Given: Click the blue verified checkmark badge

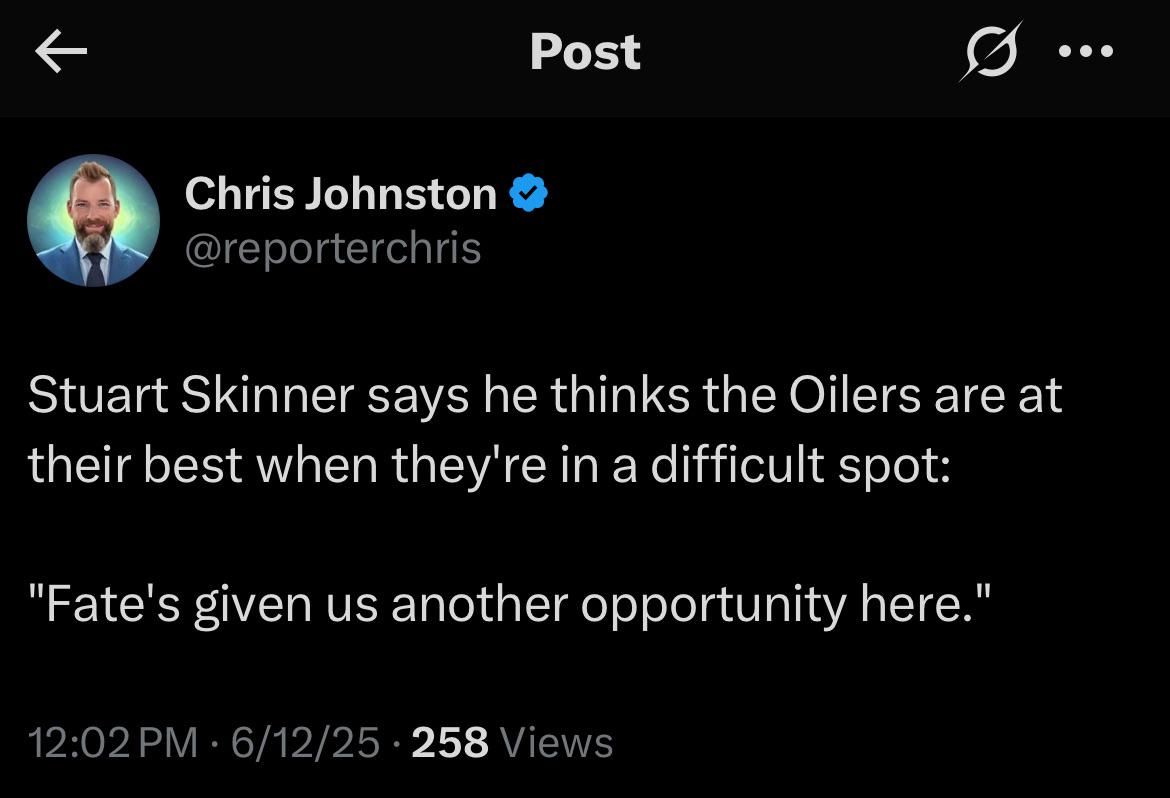Looking at the screenshot, I should pos(528,193).
